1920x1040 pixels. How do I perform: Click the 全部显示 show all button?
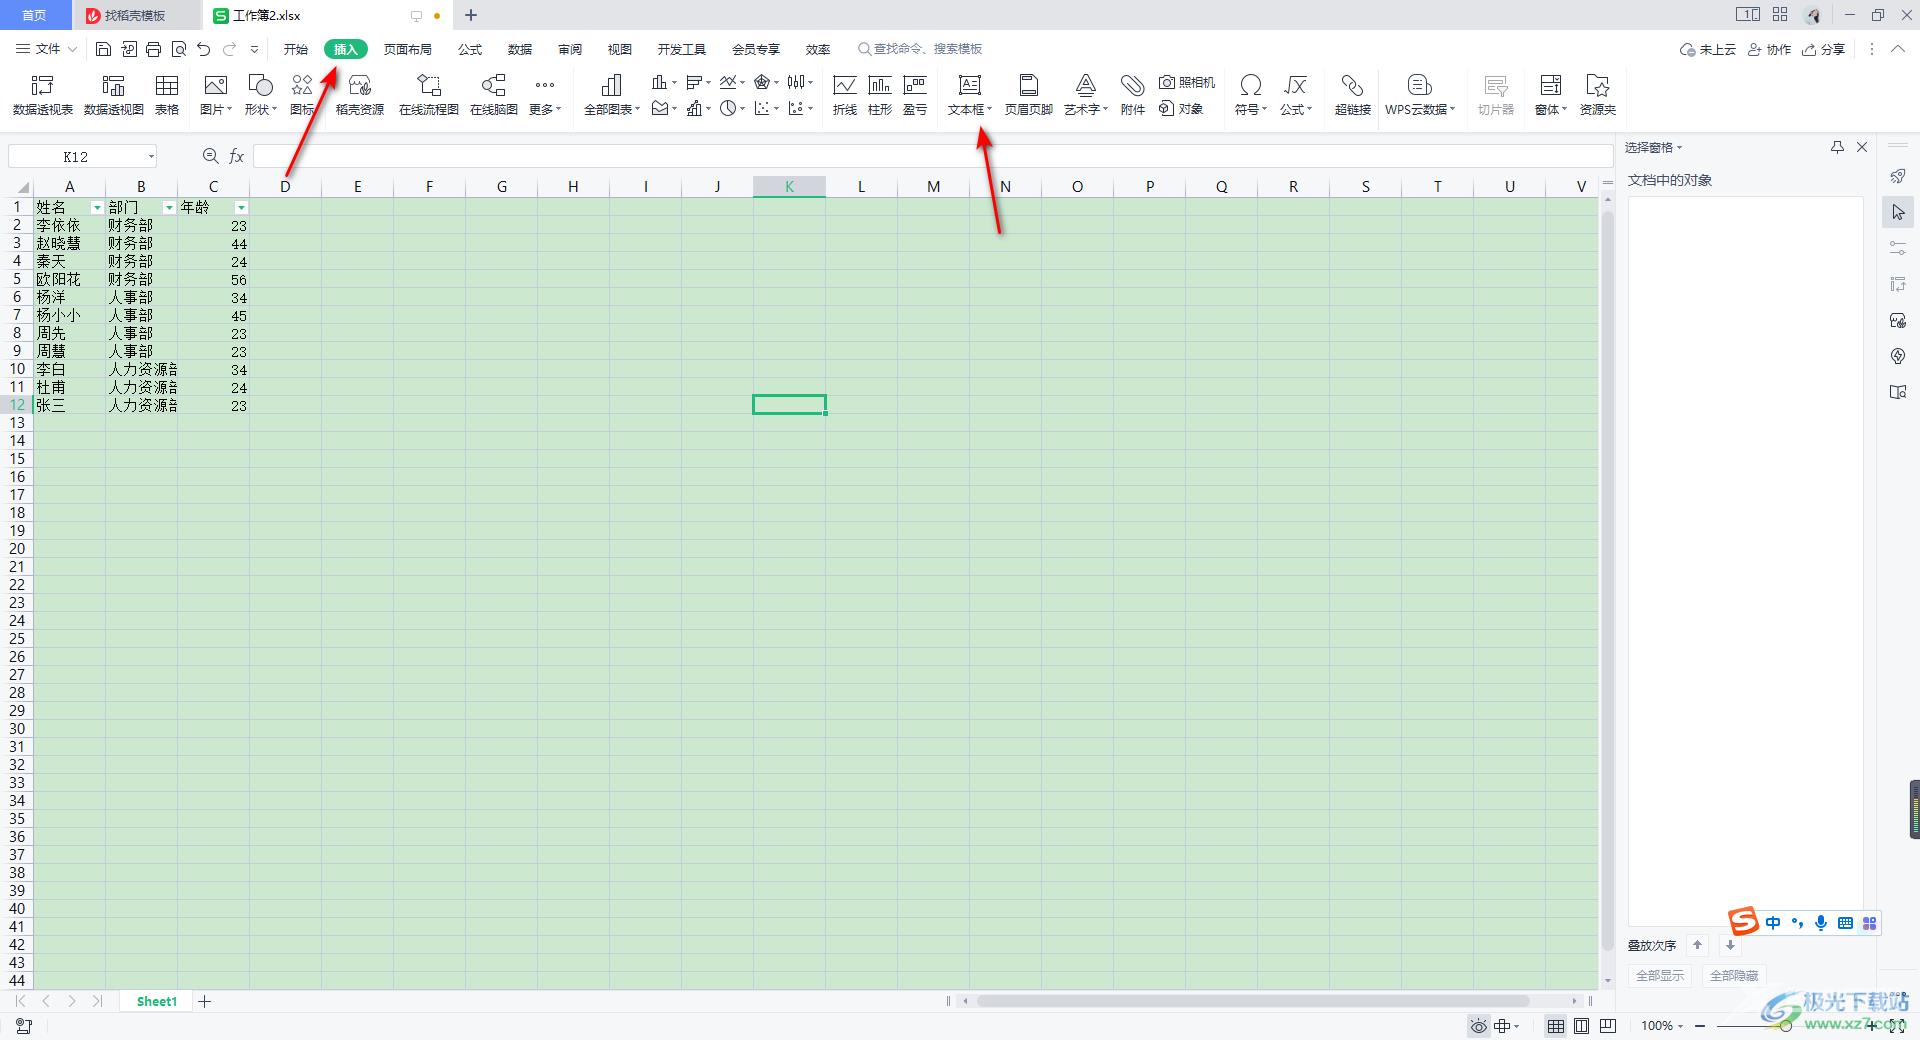(x=1660, y=975)
